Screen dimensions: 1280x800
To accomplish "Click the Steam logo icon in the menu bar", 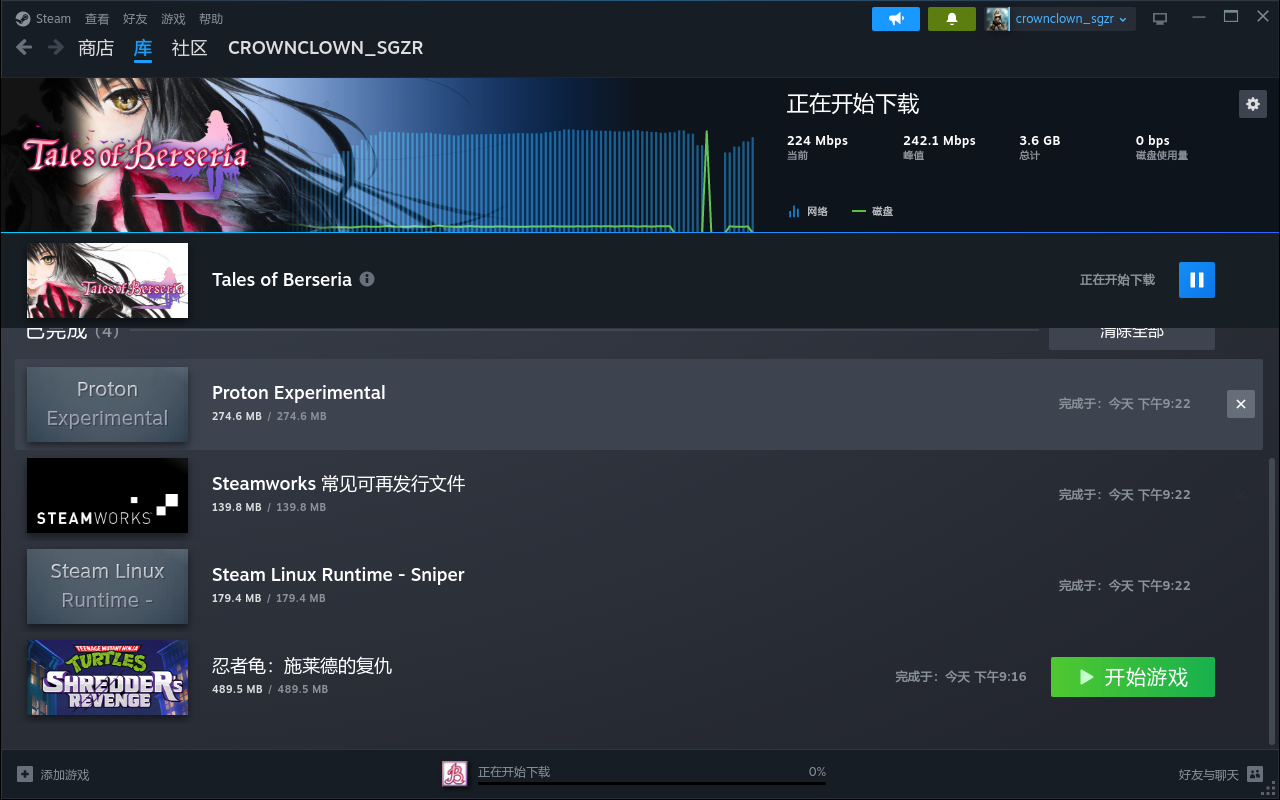I will tap(23, 19).
